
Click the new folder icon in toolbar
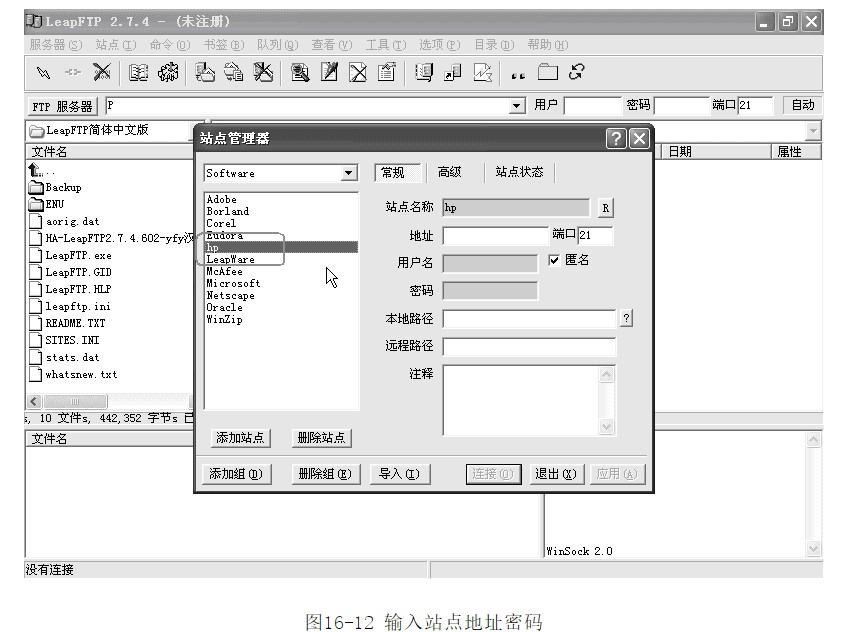click(547, 72)
